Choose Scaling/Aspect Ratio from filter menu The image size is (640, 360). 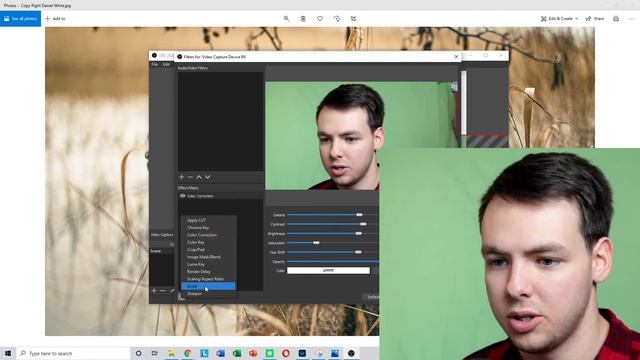(x=209, y=279)
